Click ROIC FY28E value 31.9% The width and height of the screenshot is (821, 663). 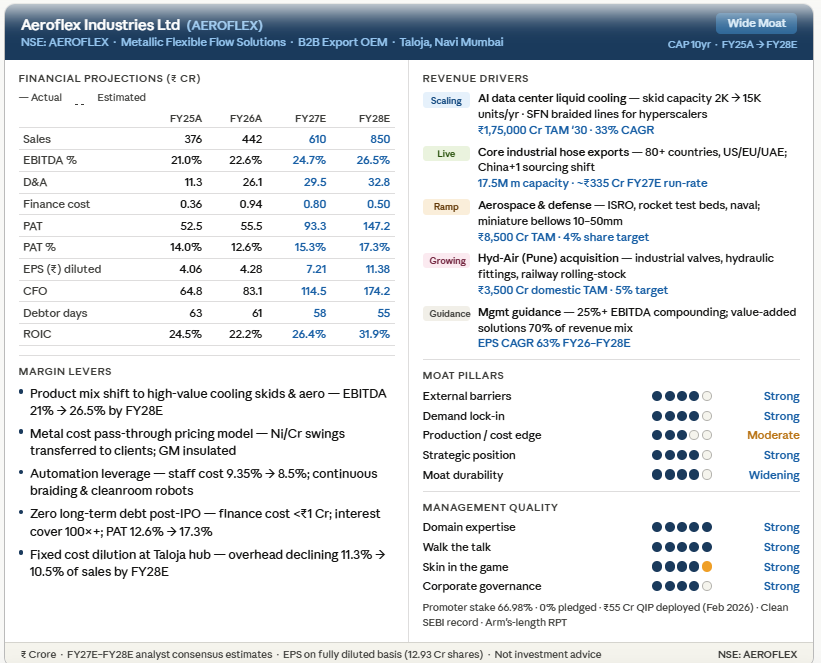(374, 334)
